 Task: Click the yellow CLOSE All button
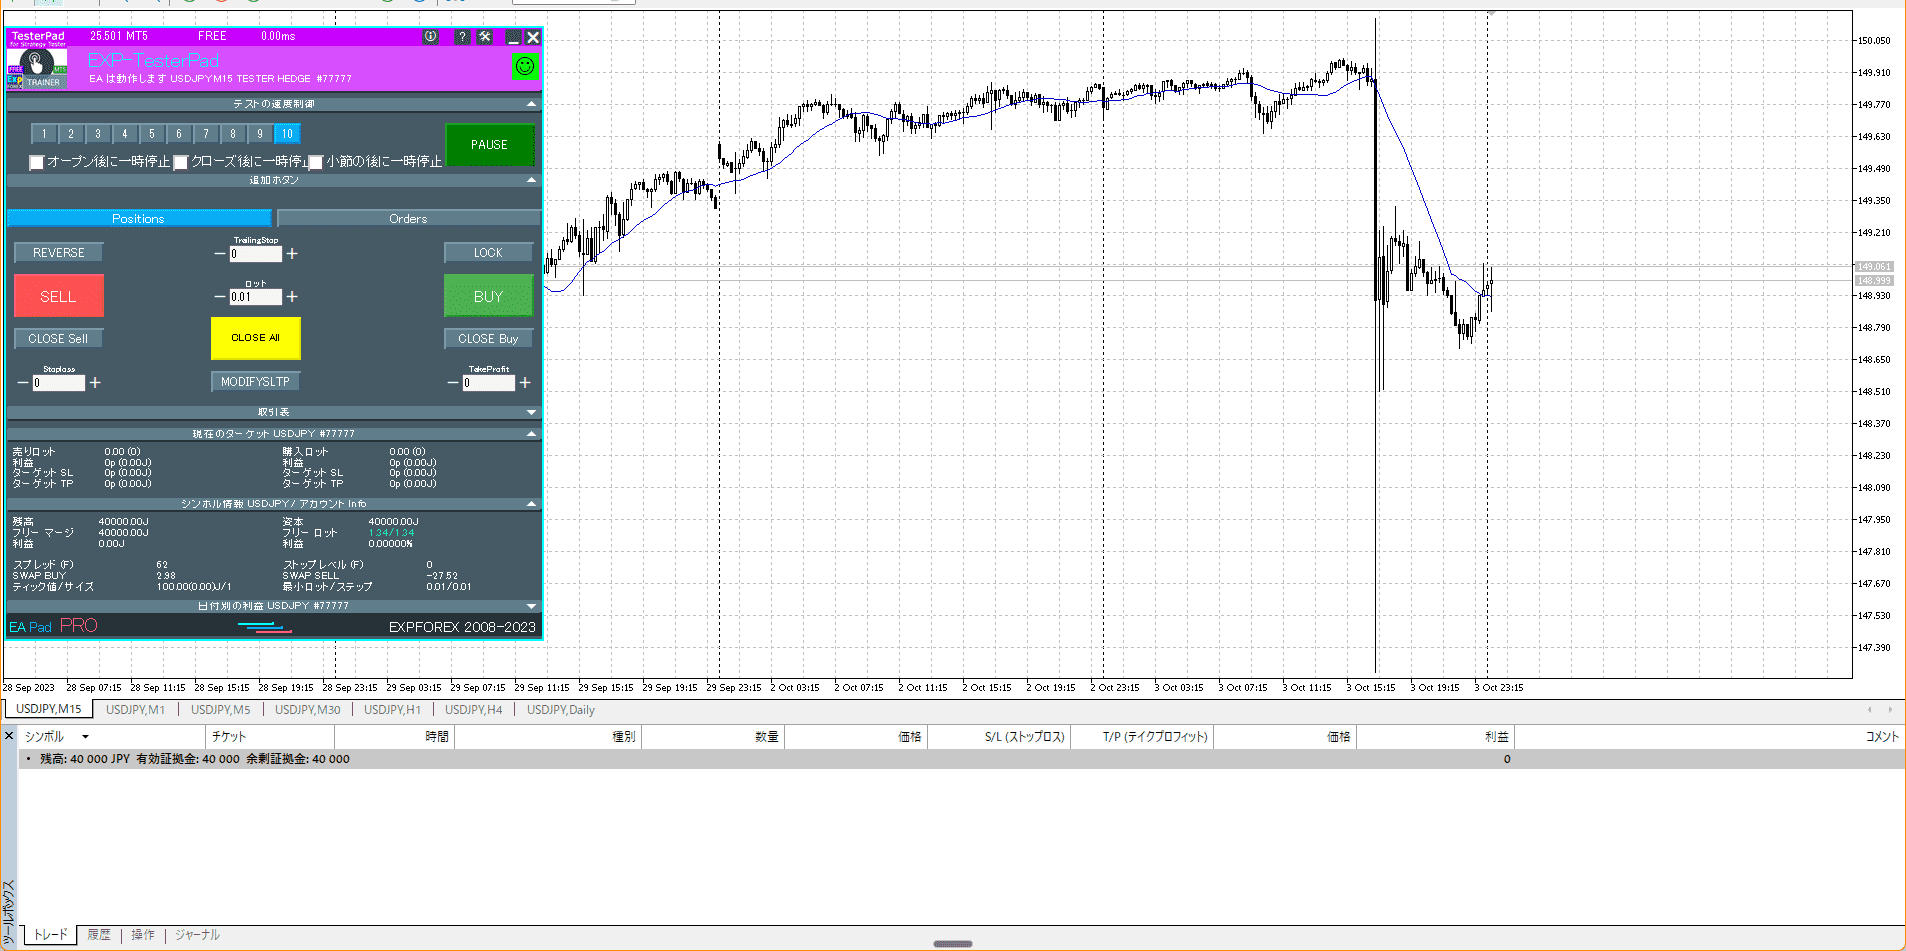pos(255,338)
